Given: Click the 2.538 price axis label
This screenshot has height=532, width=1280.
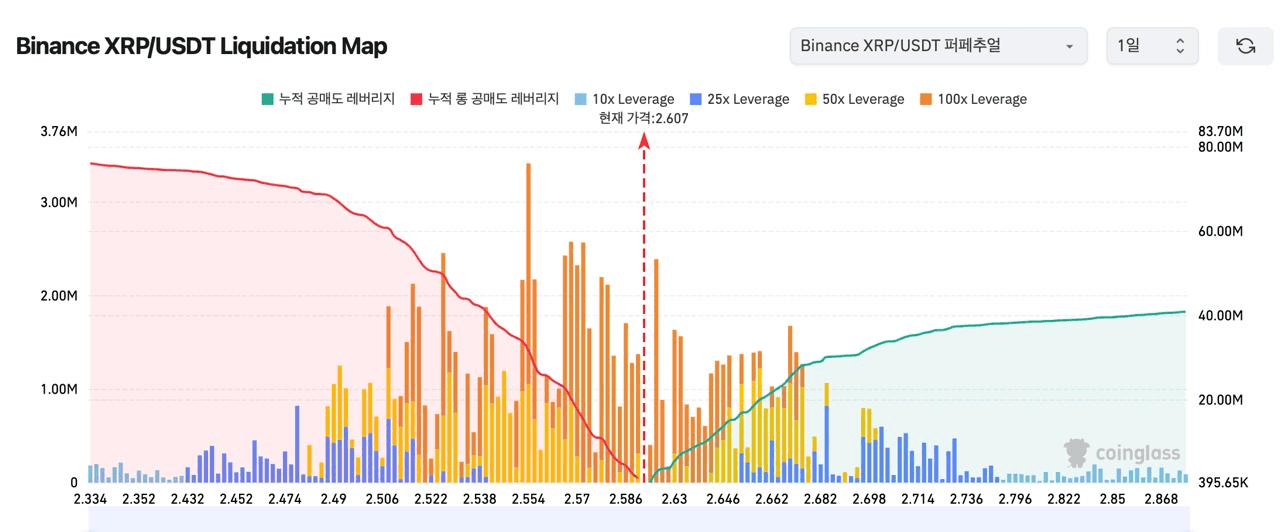Looking at the screenshot, I should [x=480, y=499].
